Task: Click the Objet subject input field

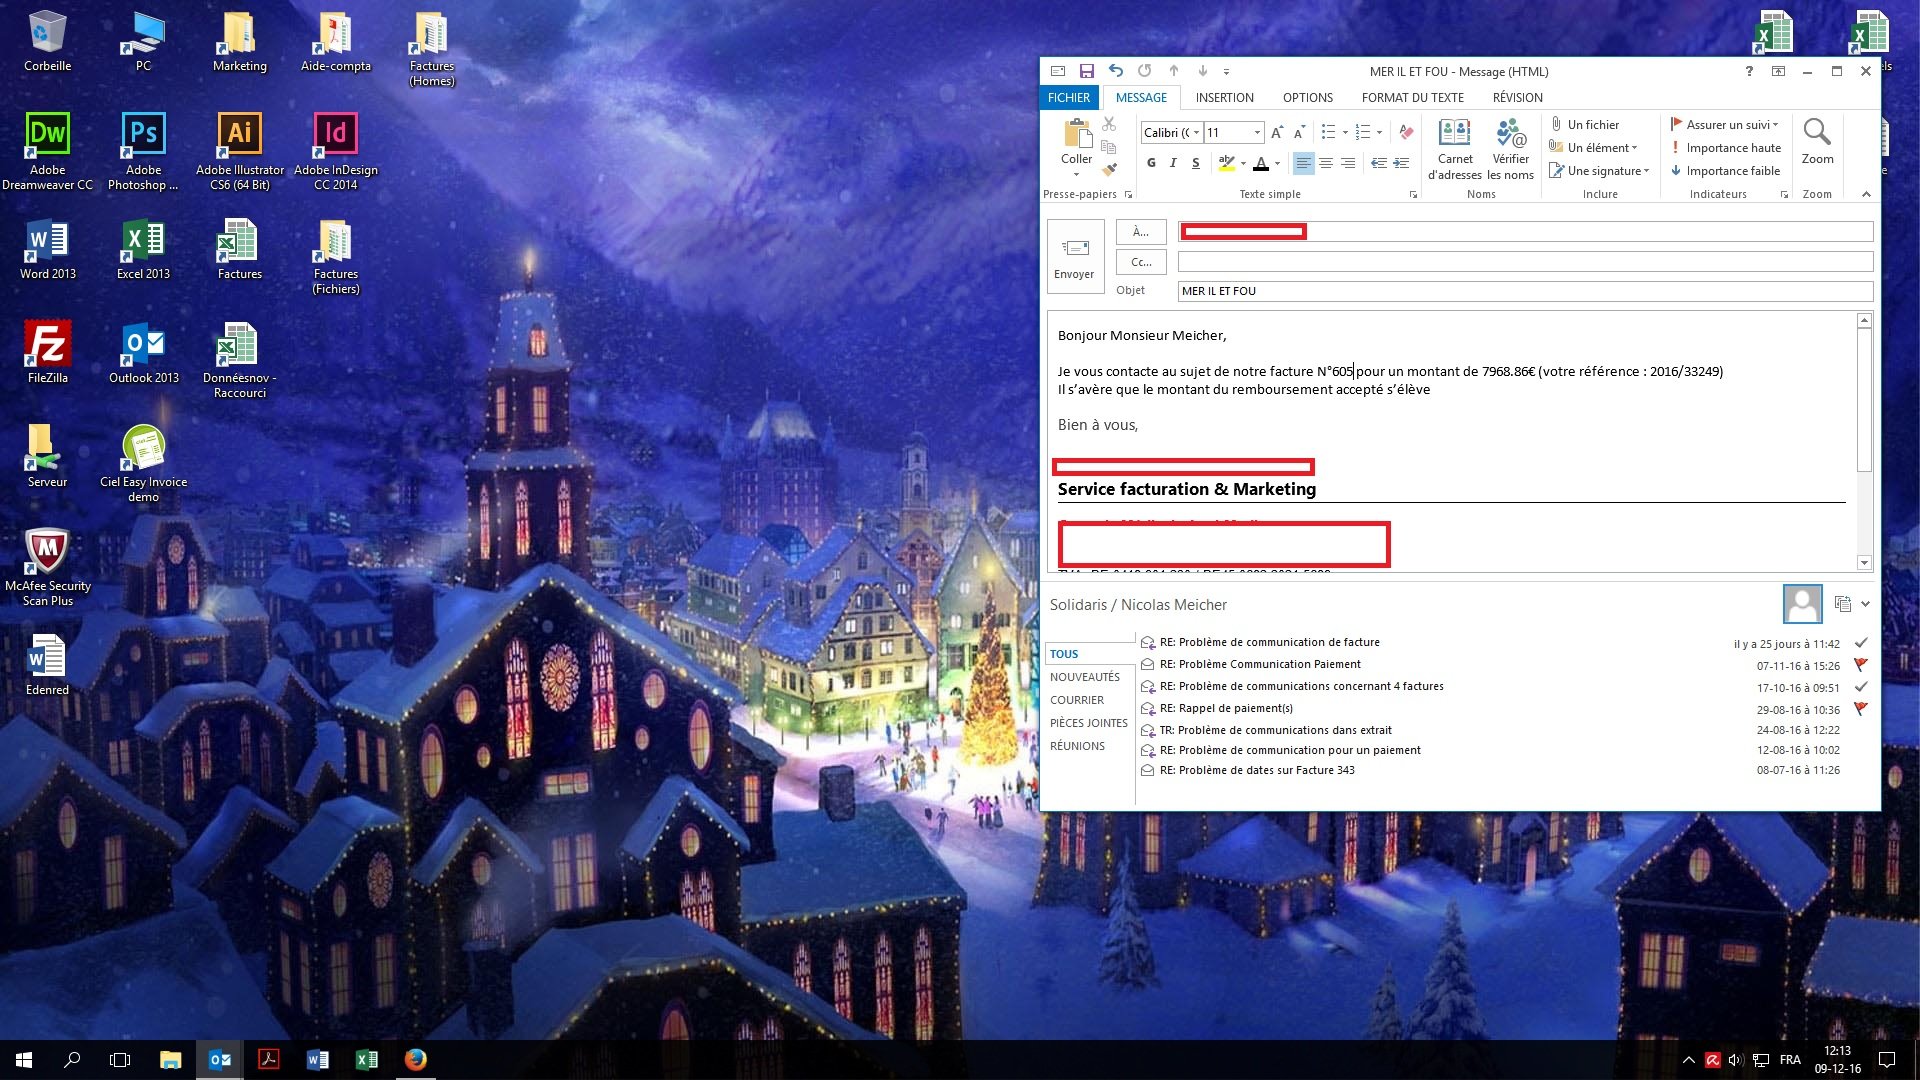Action: (1524, 291)
